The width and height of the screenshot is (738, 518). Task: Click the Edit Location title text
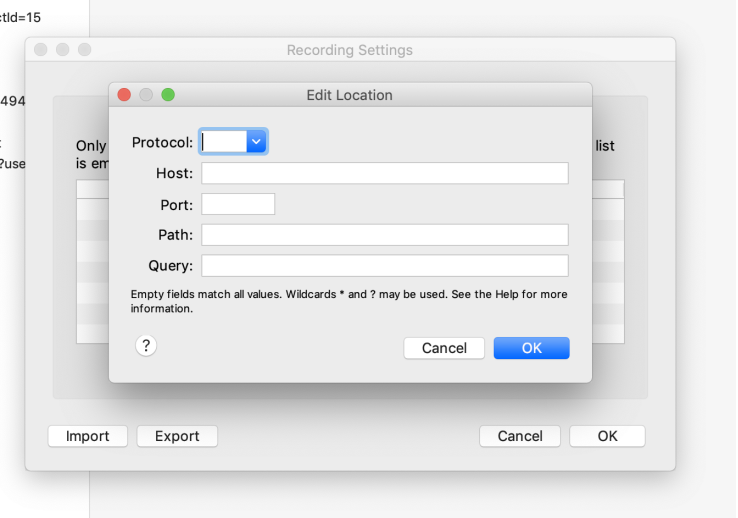point(349,96)
